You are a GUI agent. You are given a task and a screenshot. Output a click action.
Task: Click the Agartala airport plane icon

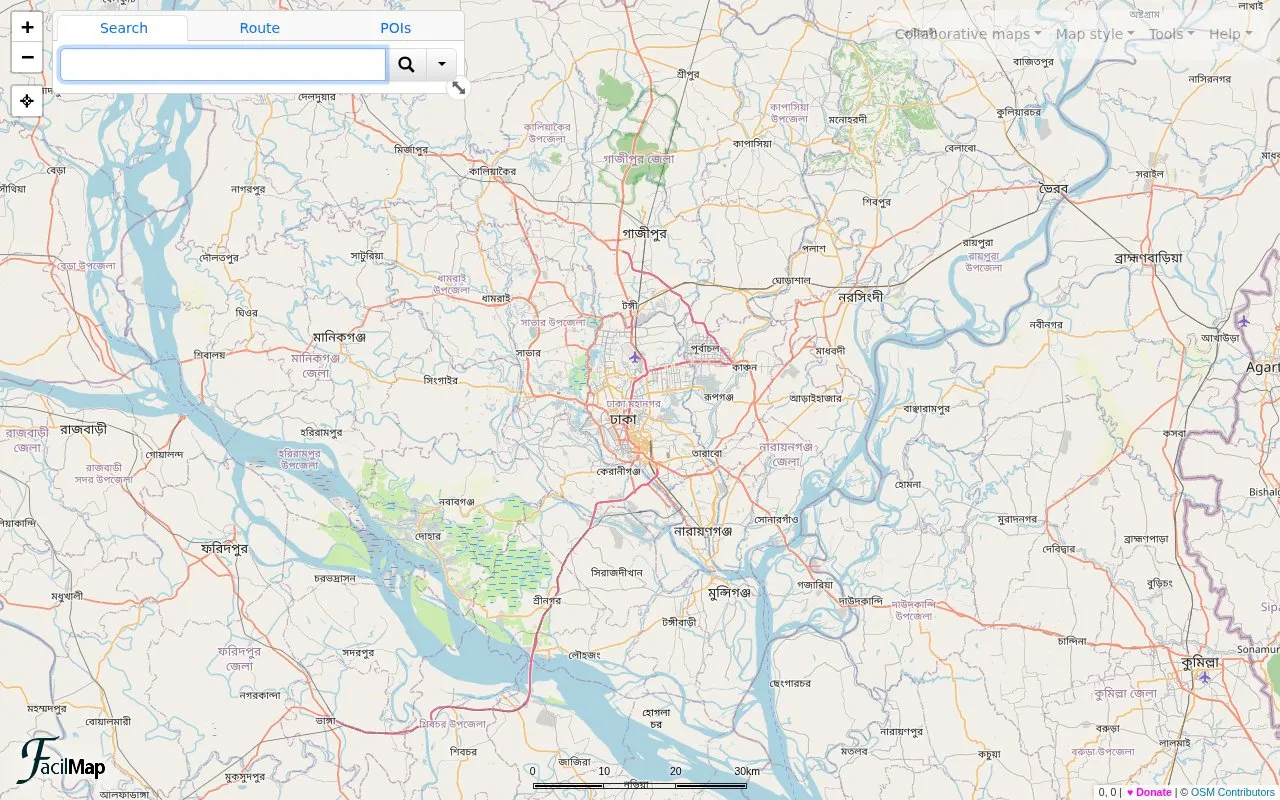[x=1244, y=321]
